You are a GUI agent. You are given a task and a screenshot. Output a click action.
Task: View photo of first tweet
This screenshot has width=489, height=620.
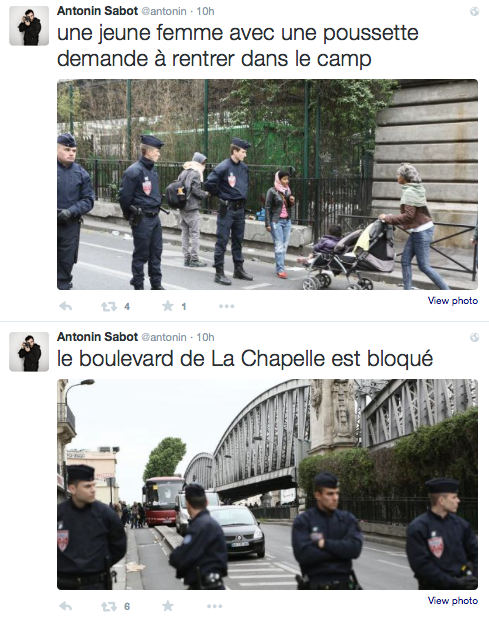point(453,301)
